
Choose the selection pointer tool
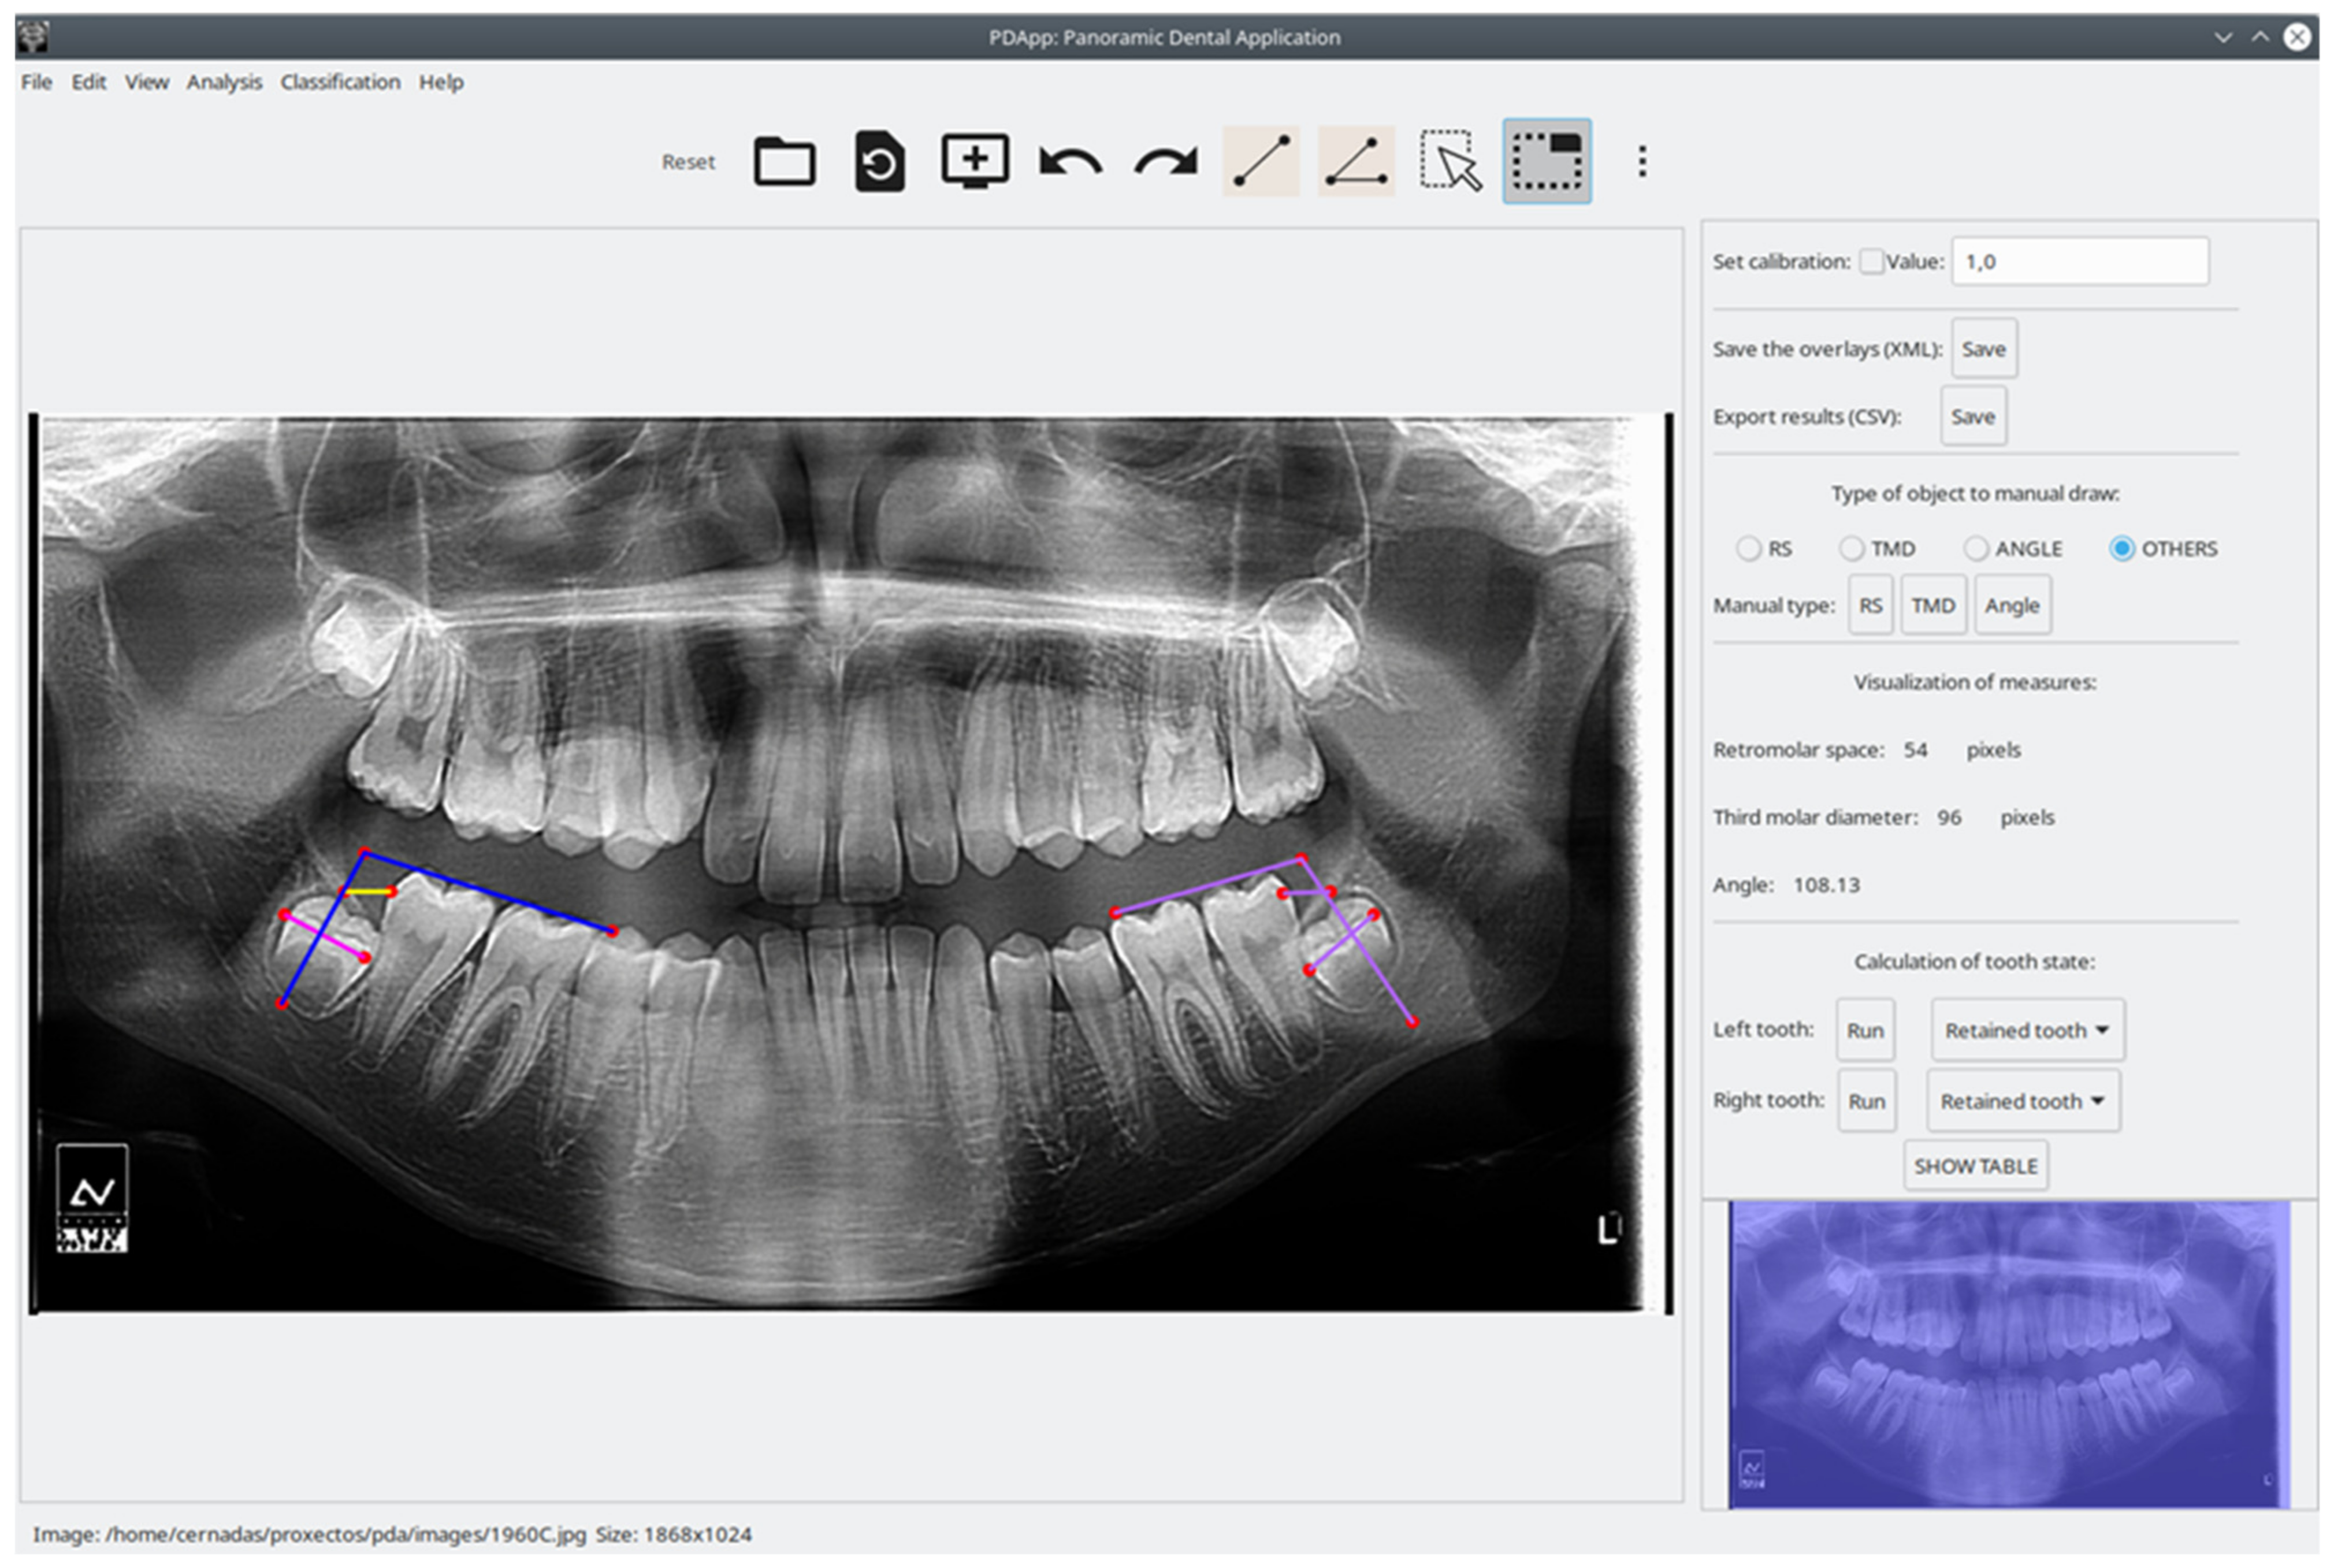pos(1450,161)
